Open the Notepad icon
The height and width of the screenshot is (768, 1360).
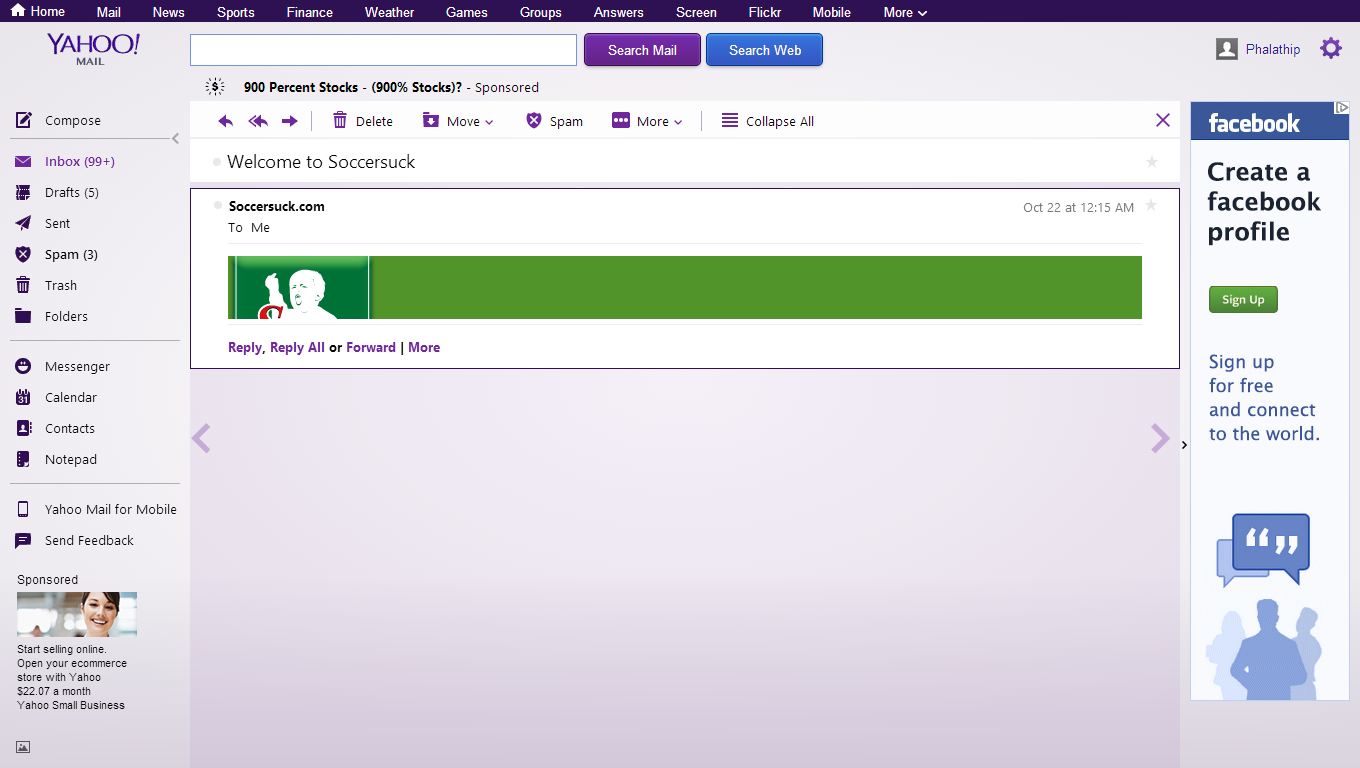[24, 459]
